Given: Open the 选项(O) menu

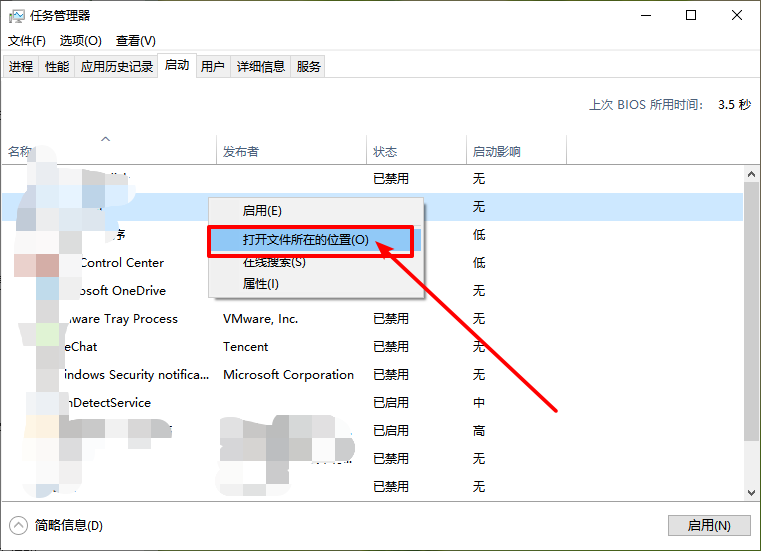Looking at the screenshot, I should click(81, 41).
